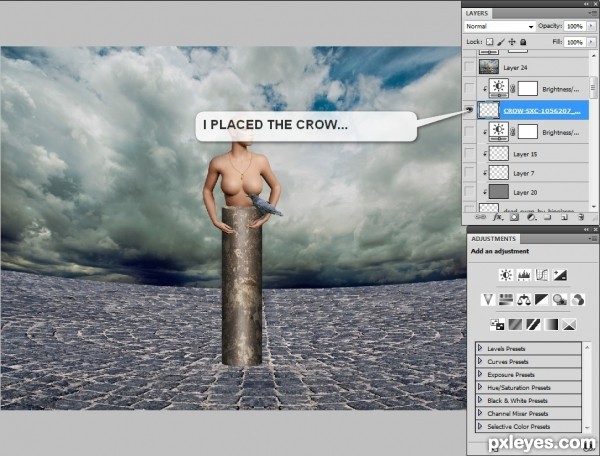Screen dimensions: 600x456
Task: Select the Layer 15 name
Action: [x=525, y=154]
